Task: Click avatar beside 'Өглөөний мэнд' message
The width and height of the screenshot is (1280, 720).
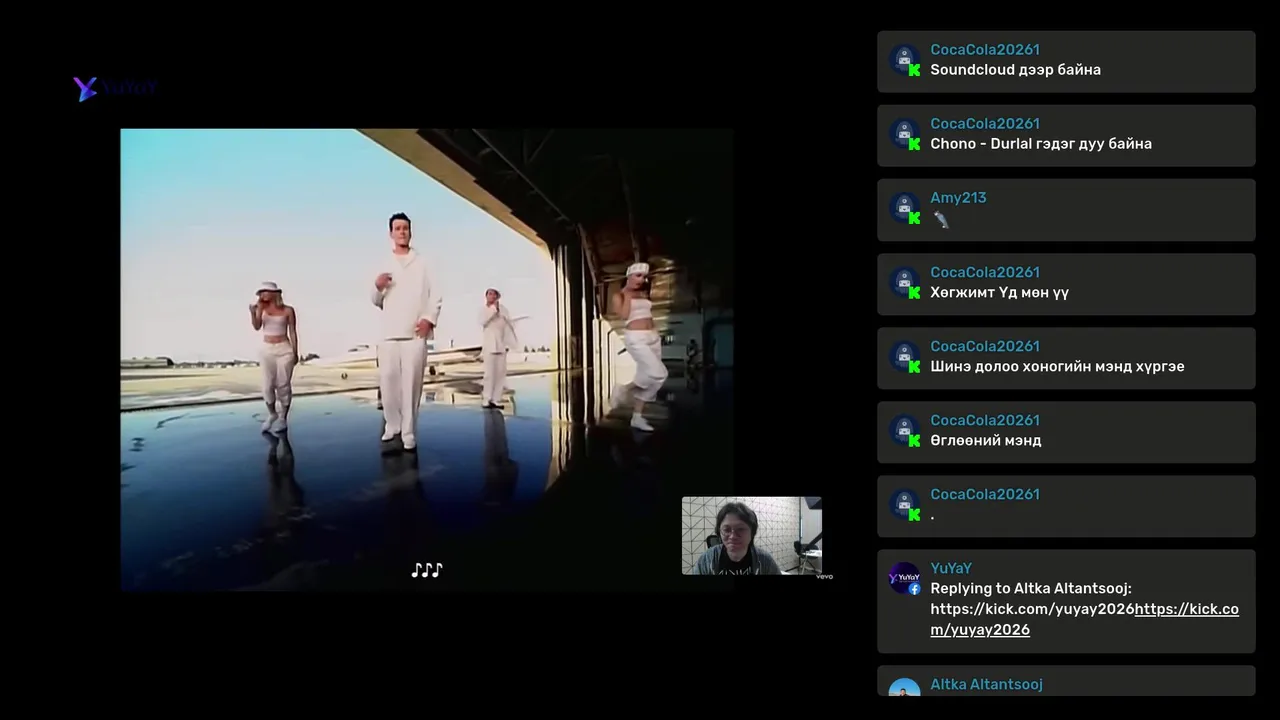Action: [x=905, y=430]
